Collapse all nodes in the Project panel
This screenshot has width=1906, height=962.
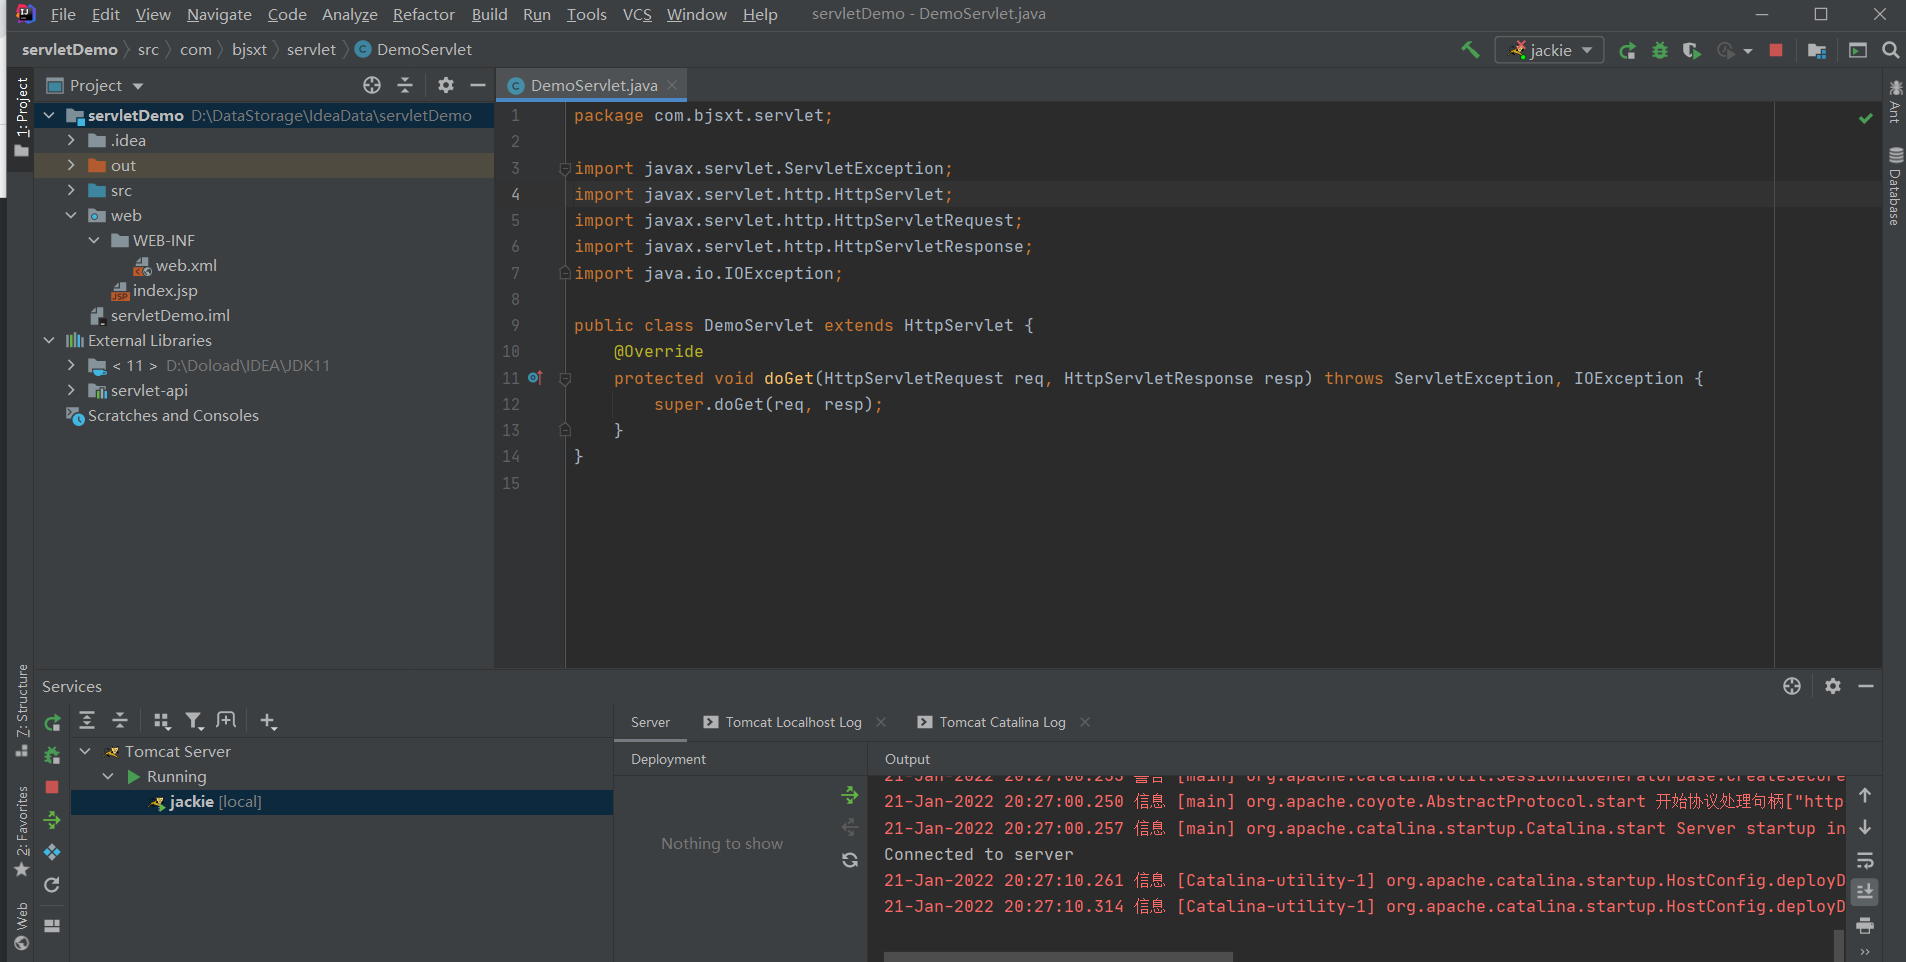click(x=405, y=85)
